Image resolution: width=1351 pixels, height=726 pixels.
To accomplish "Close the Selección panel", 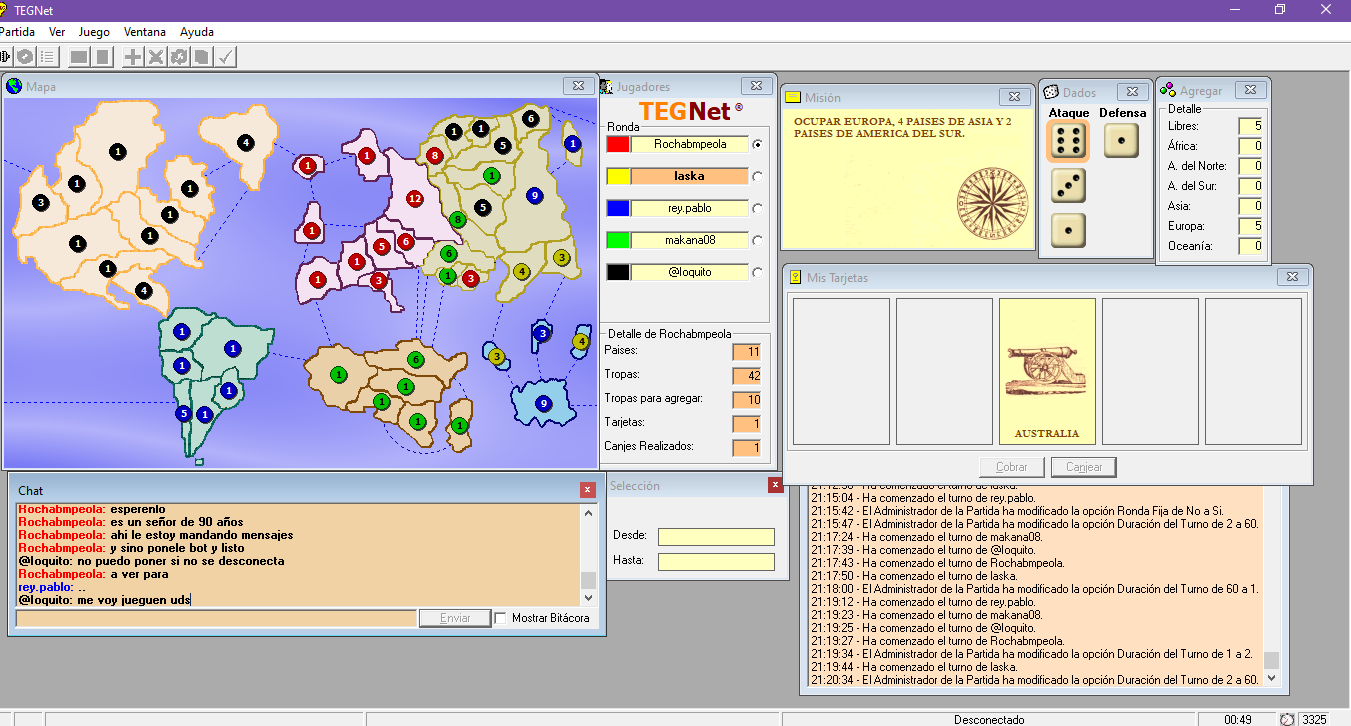I will pyautogui.click(x=775, y=485).
